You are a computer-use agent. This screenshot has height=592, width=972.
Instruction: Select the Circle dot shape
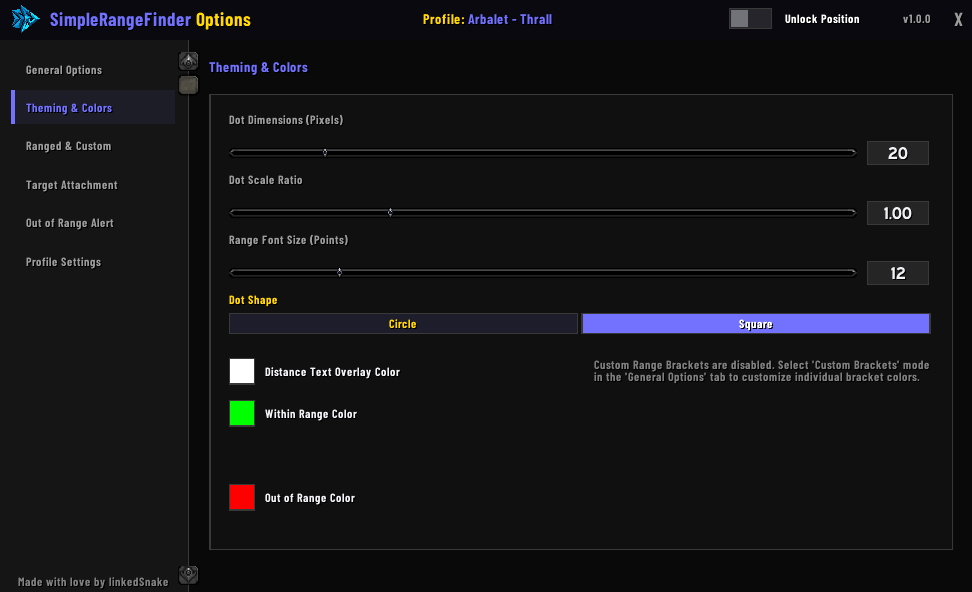[403, 324]
